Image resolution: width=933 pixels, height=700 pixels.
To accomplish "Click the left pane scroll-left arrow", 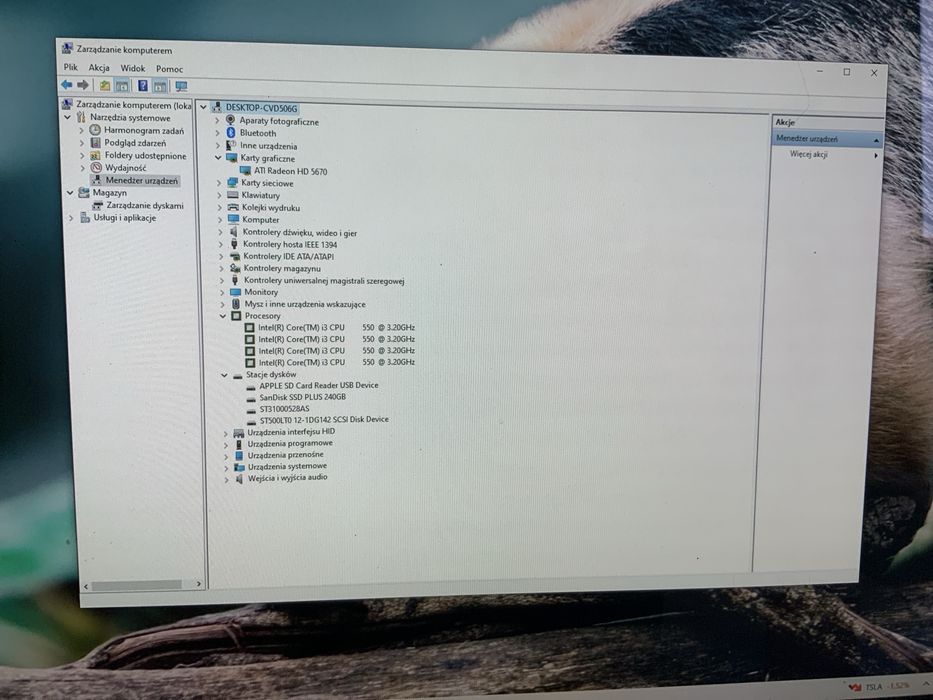I will [x=86, y=586].
